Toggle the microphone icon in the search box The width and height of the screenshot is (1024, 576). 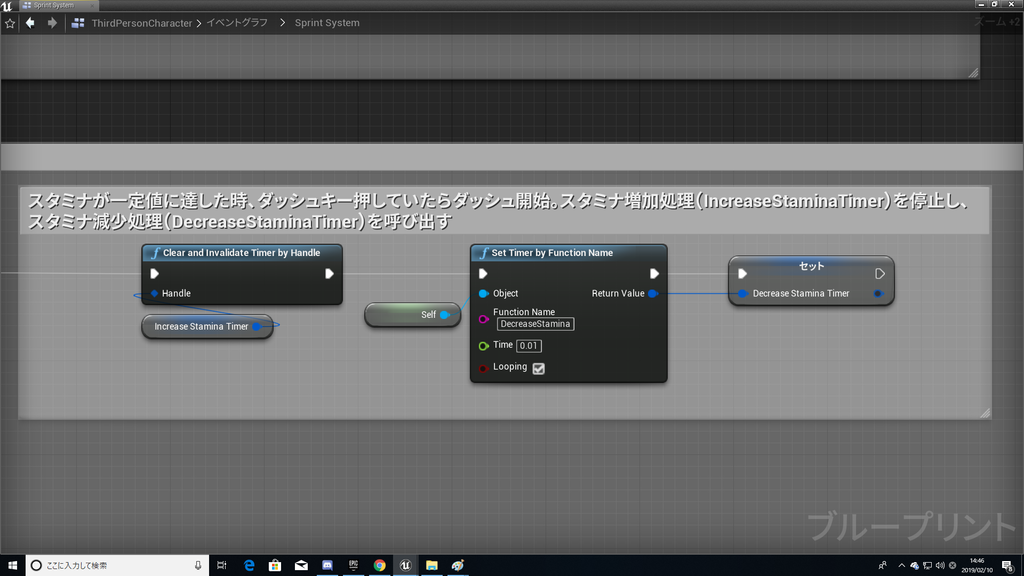tap(198, 565)
